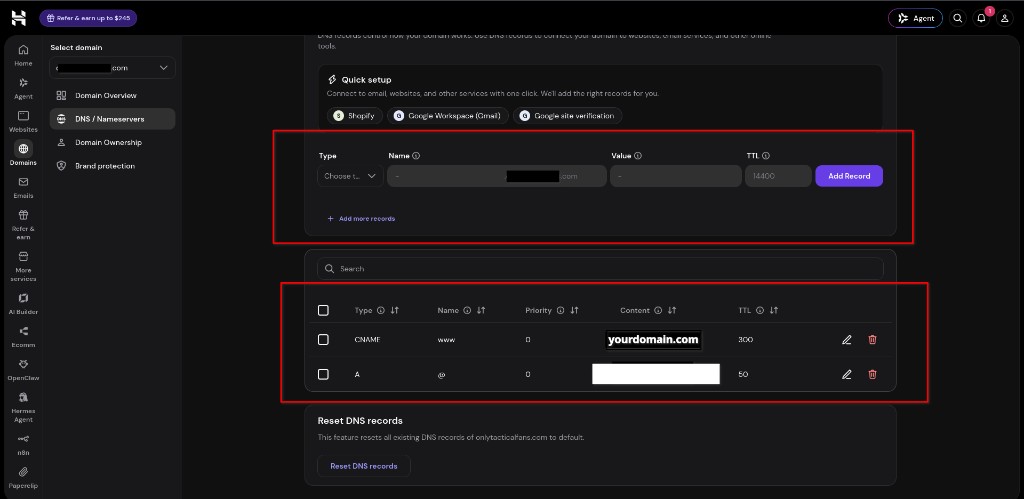Click the Hostinger logo icon
Image resolution: width=1024 pixels, height=499 pixels.
tap(18, 18)
